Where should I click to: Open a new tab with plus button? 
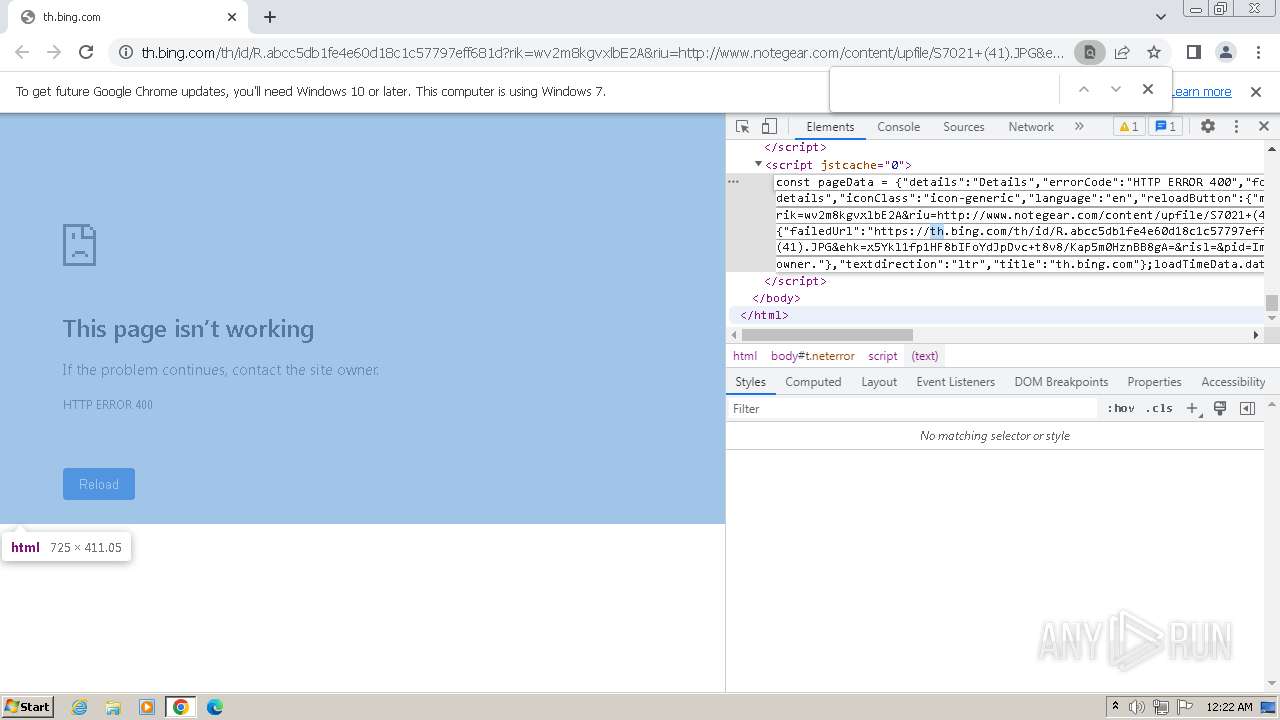[x=270, y=17]
